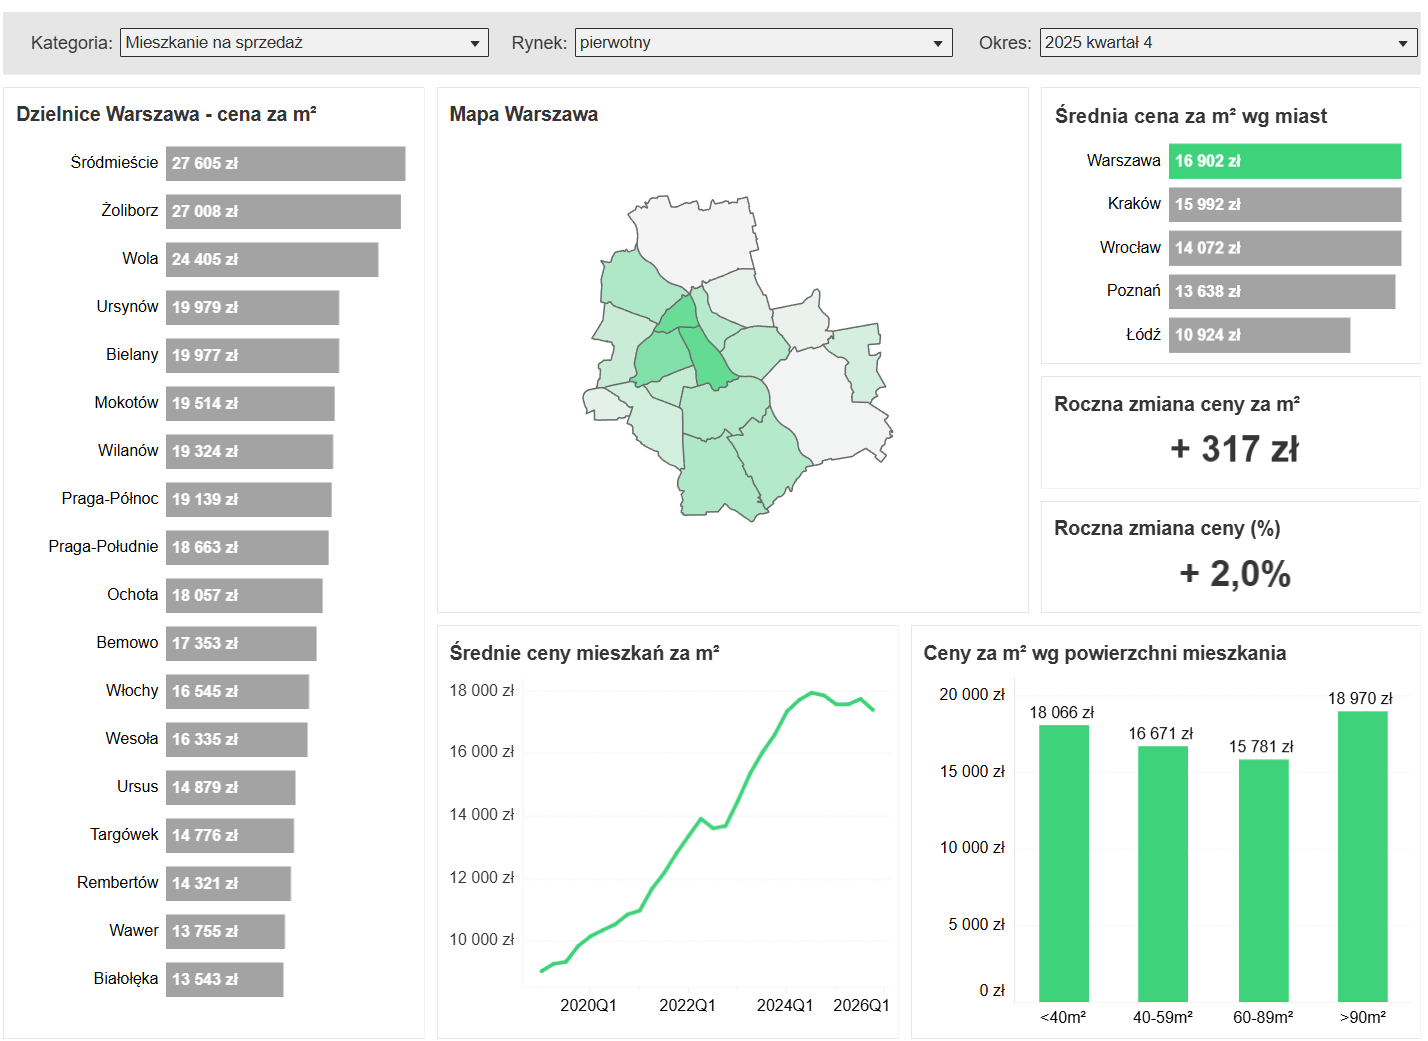Select the Łódź 10 924 zł bar
This screenshot has height=1041, width=1428.
[1259, 335]
